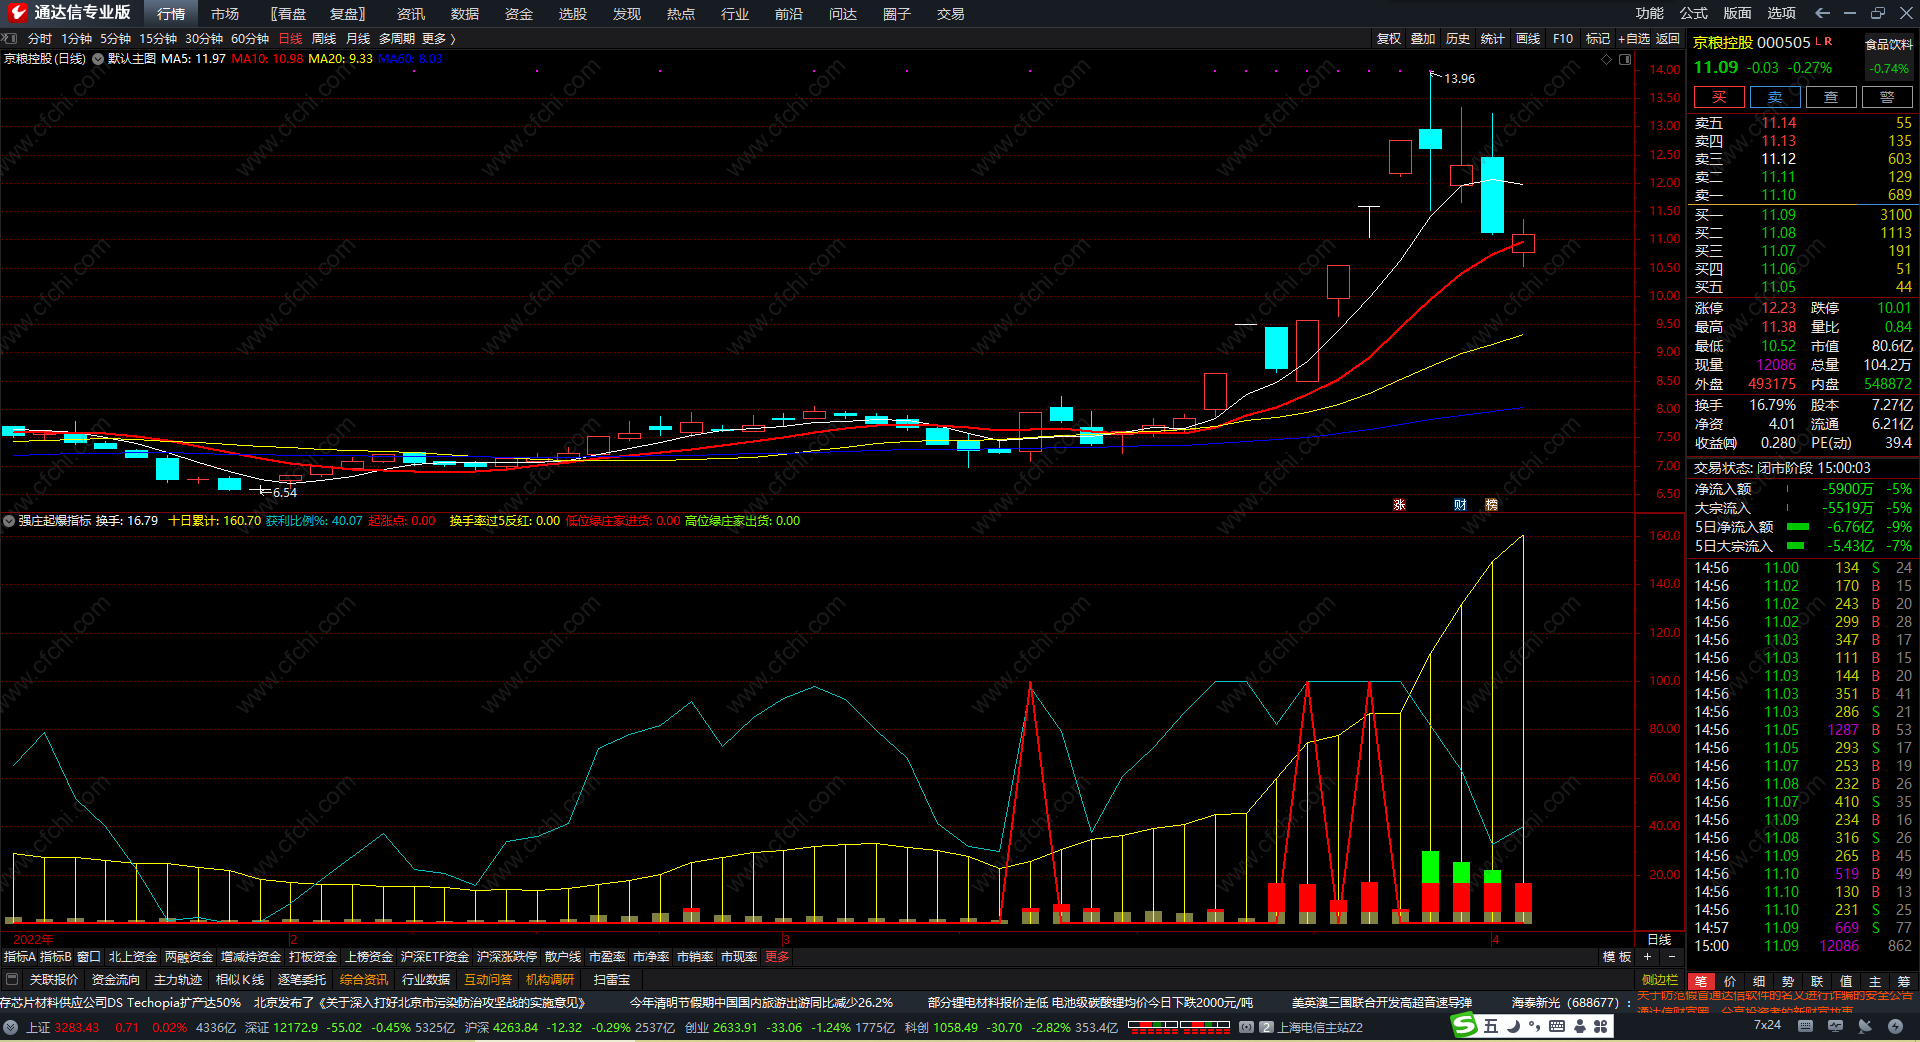Switch the tick panel to 筹 view
This screenshot has width=1920, height=1042.
1903,981
